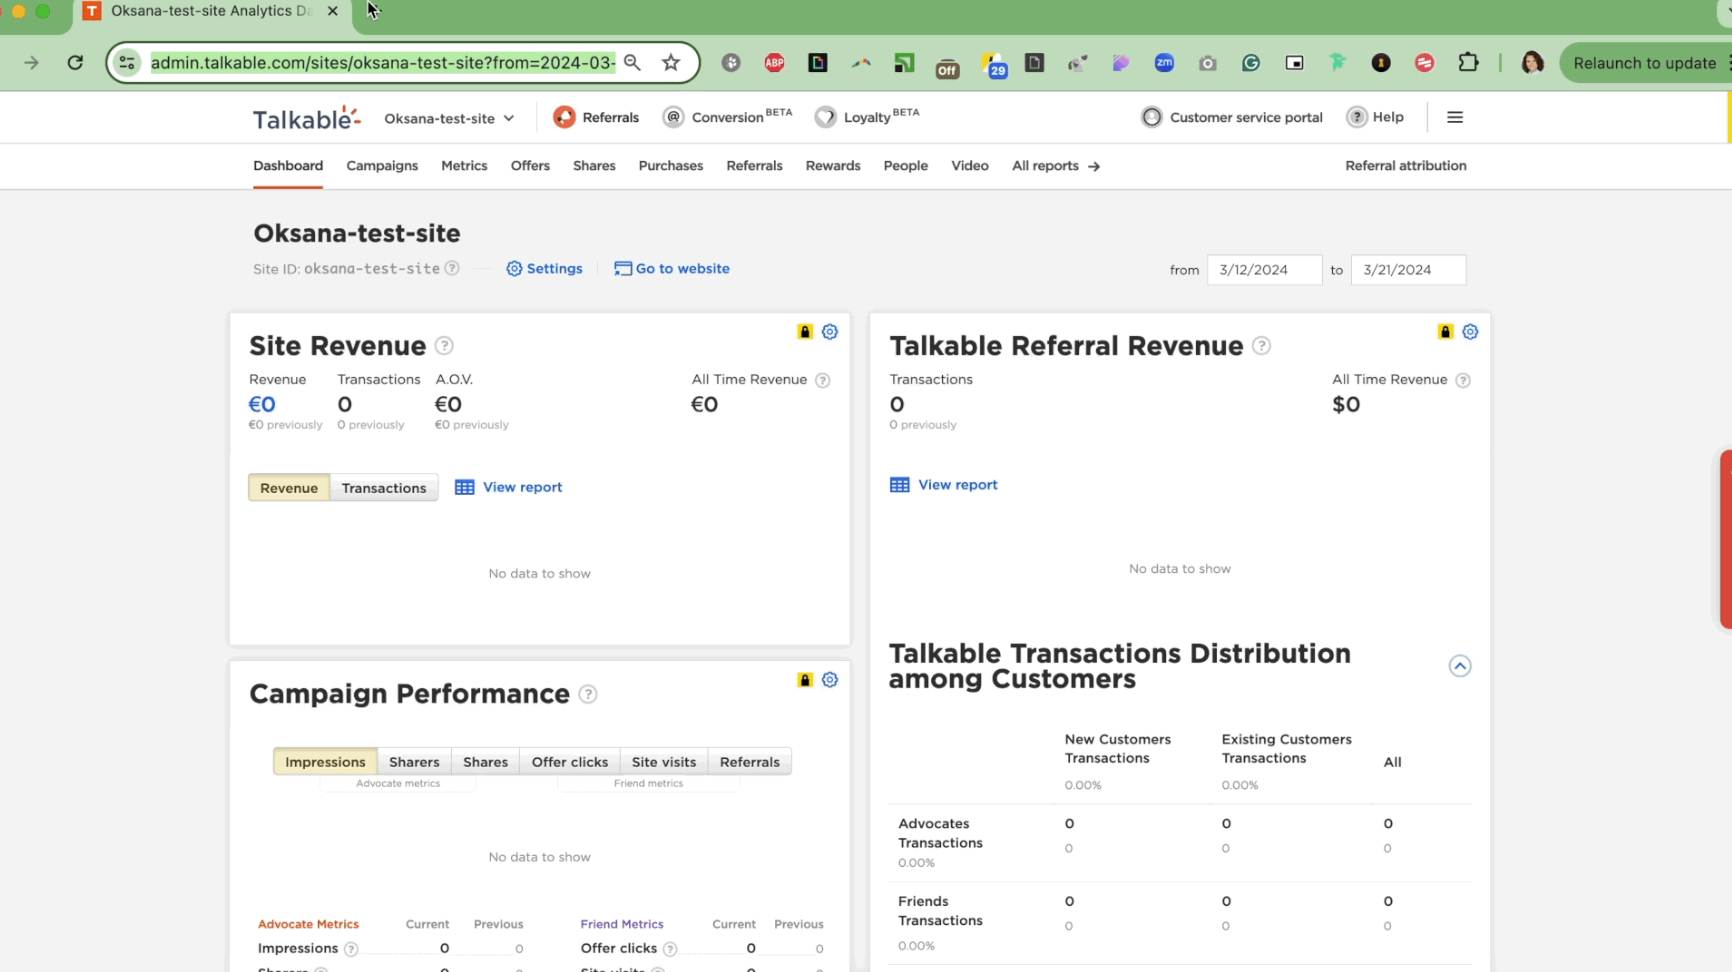Select Sharers metric in Campaign Performance
Viewport: 1732px width, 972px height.
413,761
